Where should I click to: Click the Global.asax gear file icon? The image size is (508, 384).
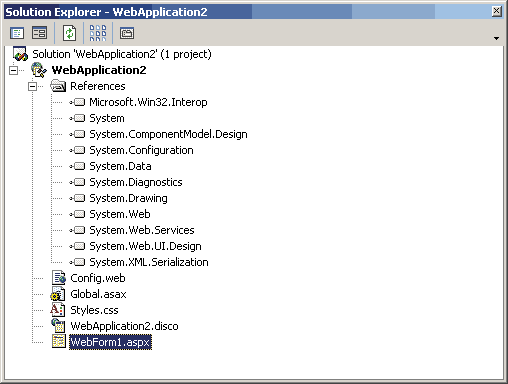coord(58,294)
